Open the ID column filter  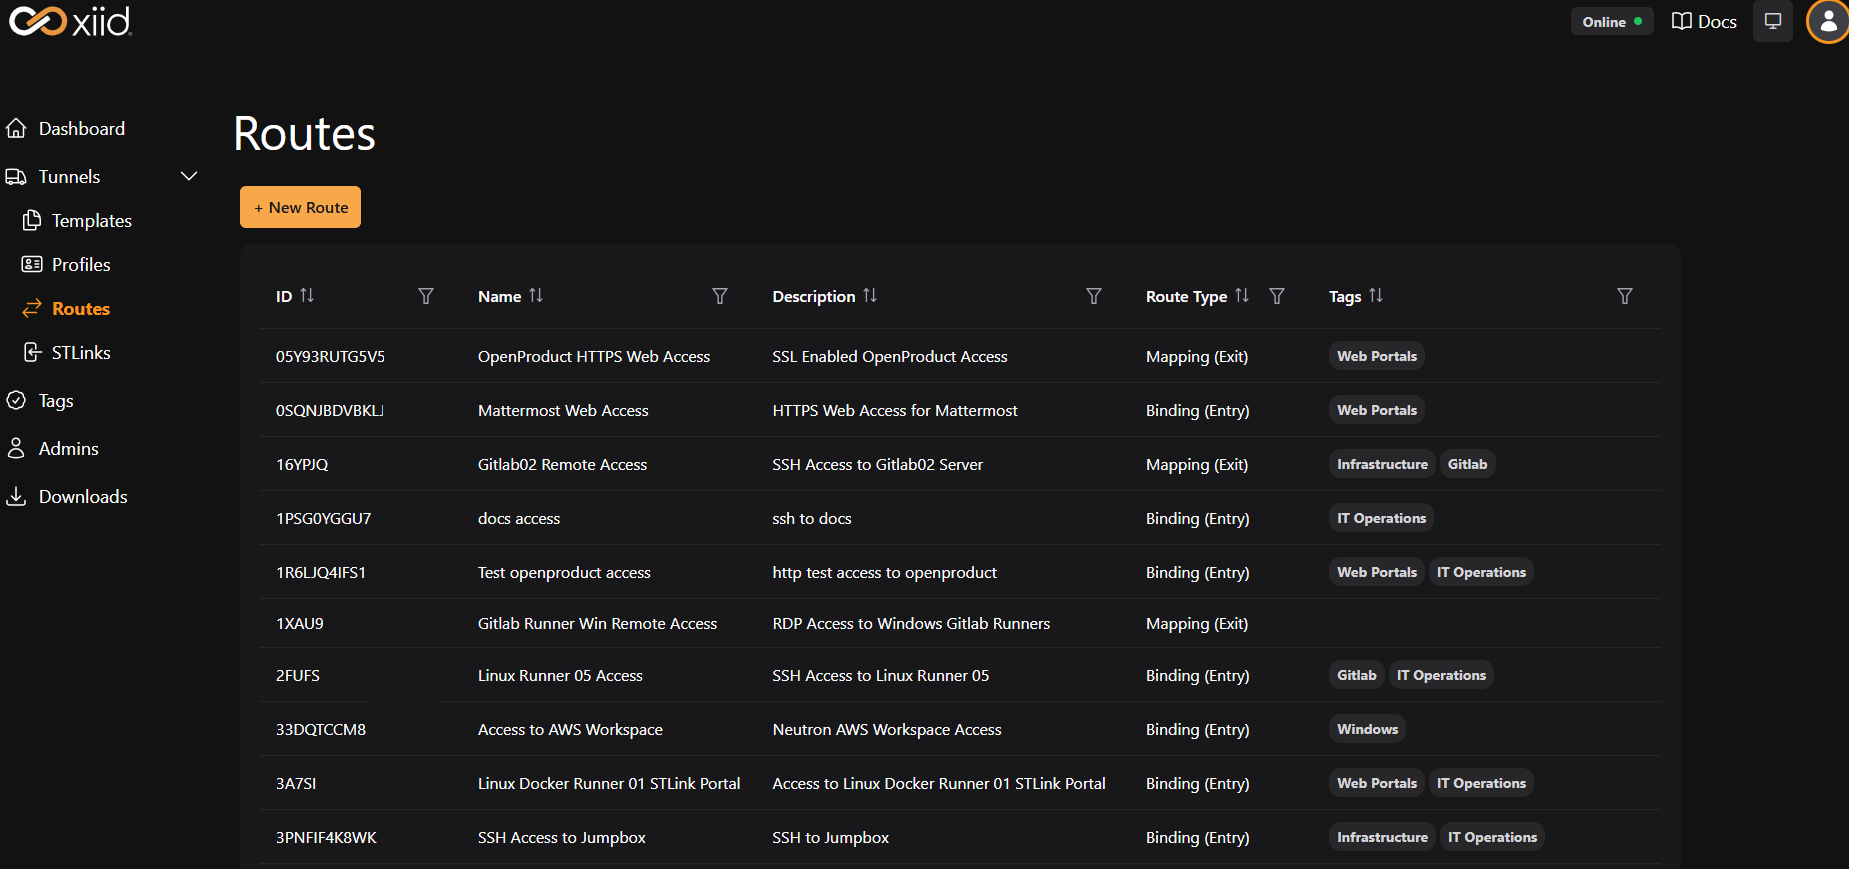pos(426,296)
